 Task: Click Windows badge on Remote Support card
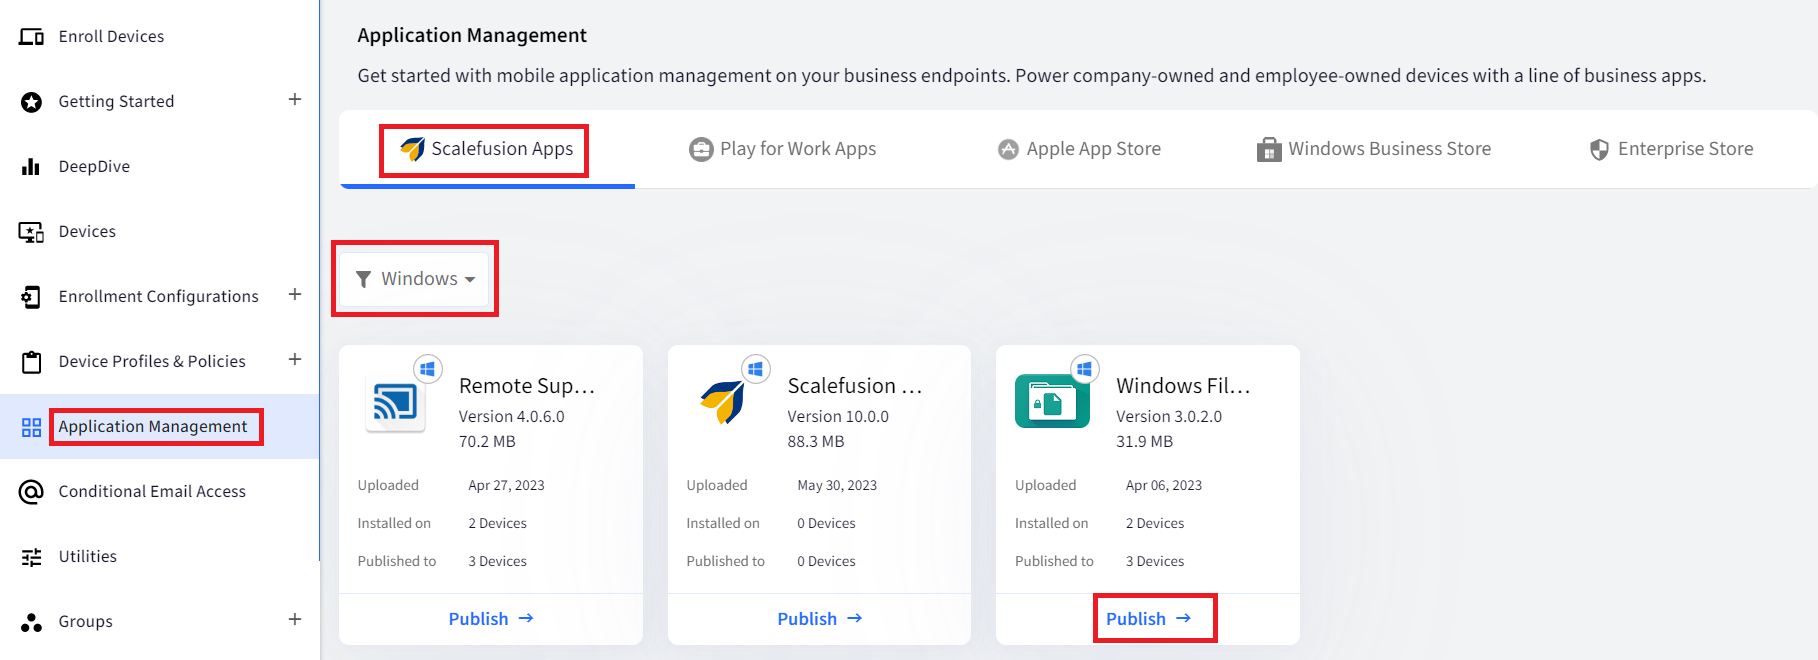[427, 369]
